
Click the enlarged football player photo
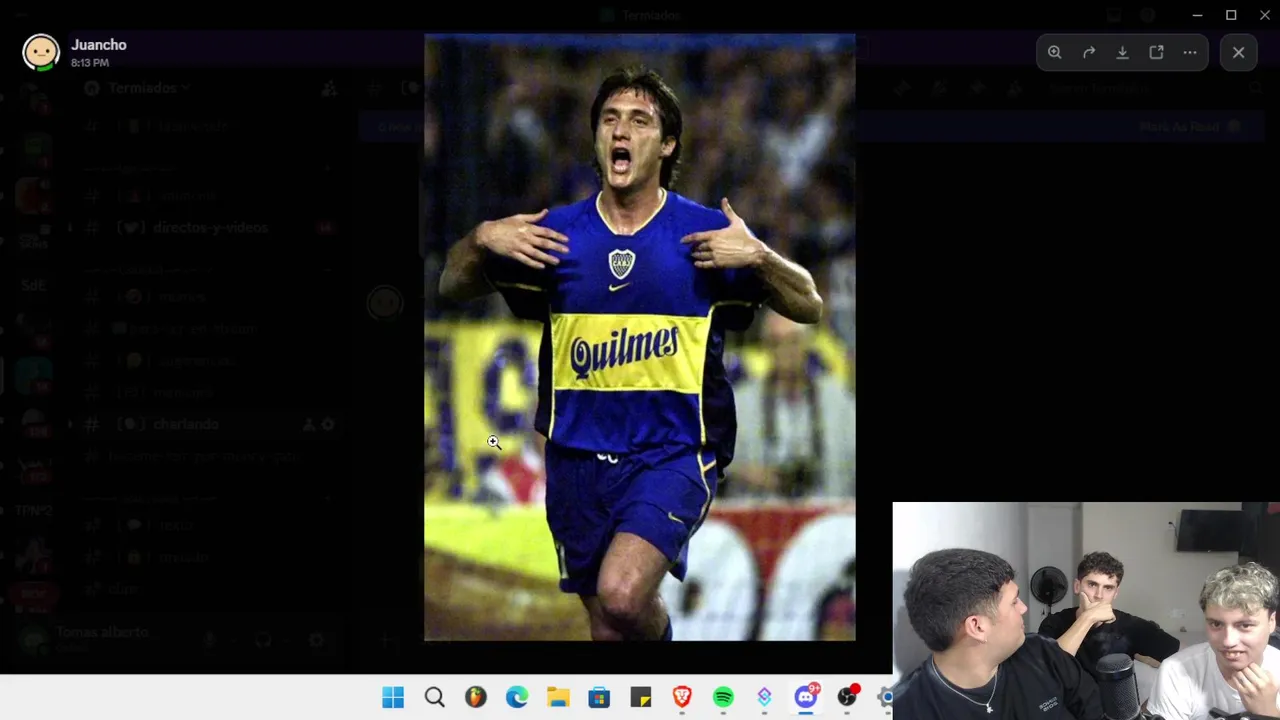pyautogui.click(x=640, y=338)
